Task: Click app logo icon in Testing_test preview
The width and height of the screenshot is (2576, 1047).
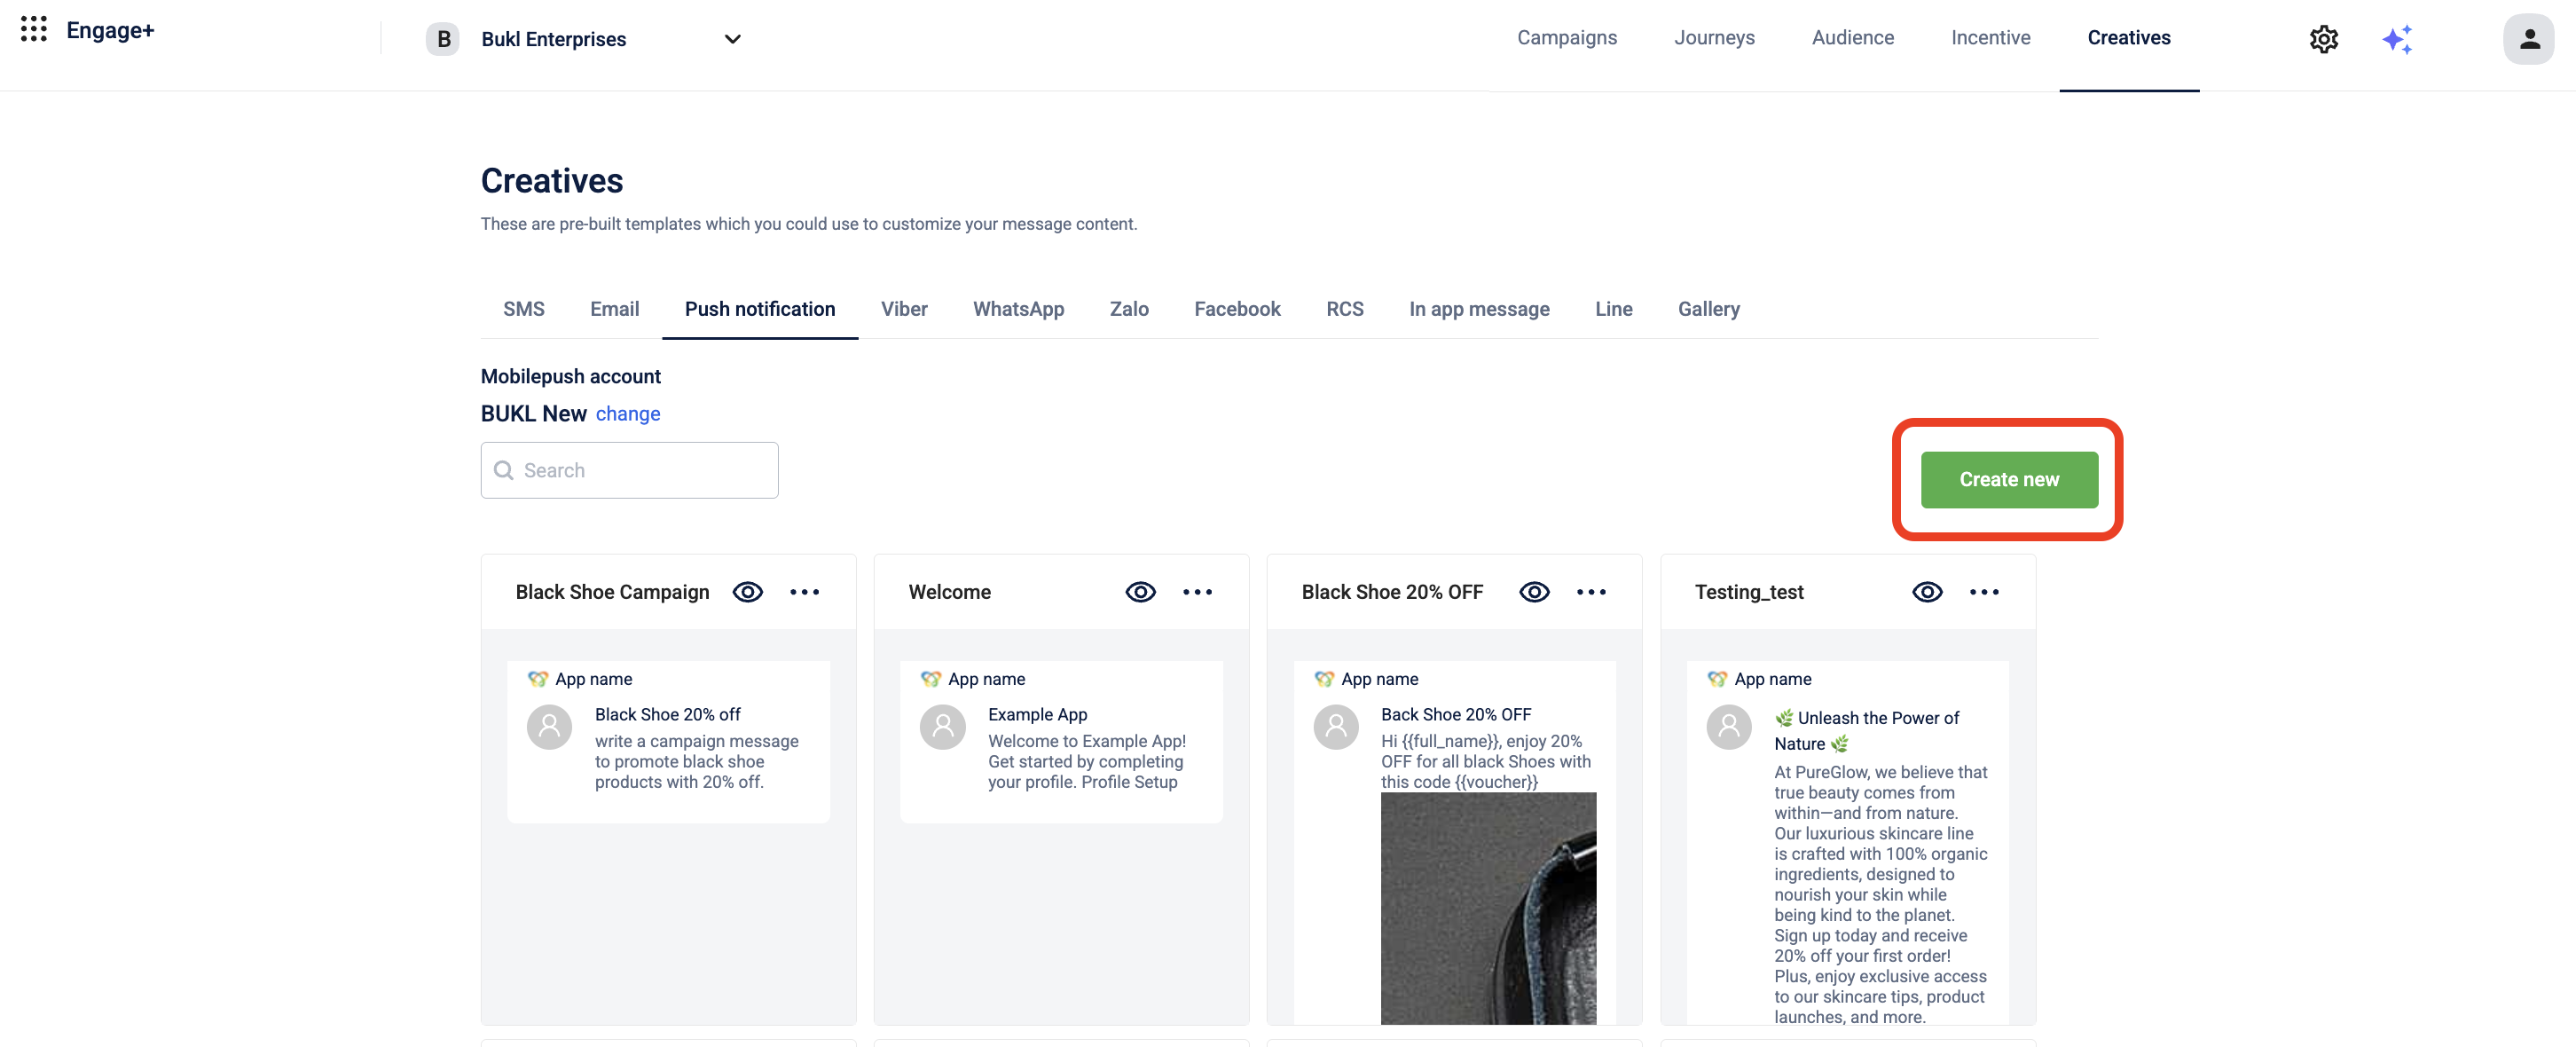Action: pos(1717,679)
